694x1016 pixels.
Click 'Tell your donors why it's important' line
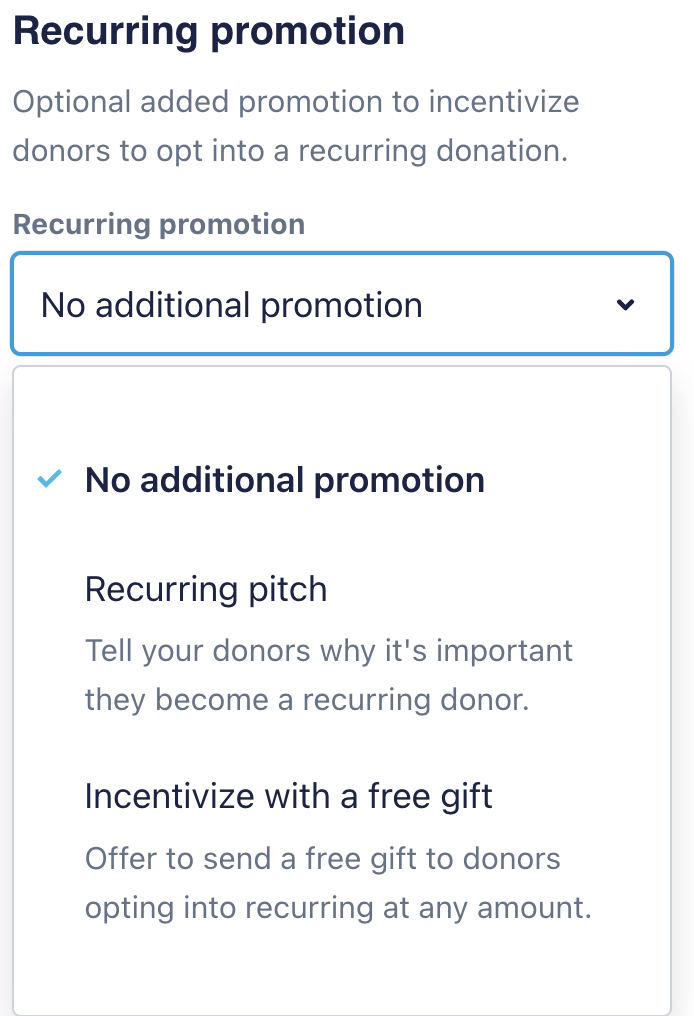328,650
